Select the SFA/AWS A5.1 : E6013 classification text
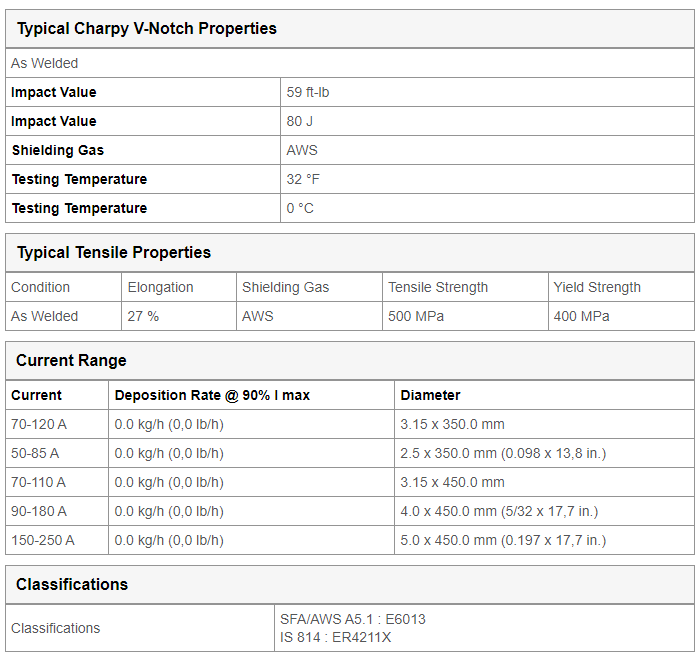 pyautogui.click(x=353, y=619)
